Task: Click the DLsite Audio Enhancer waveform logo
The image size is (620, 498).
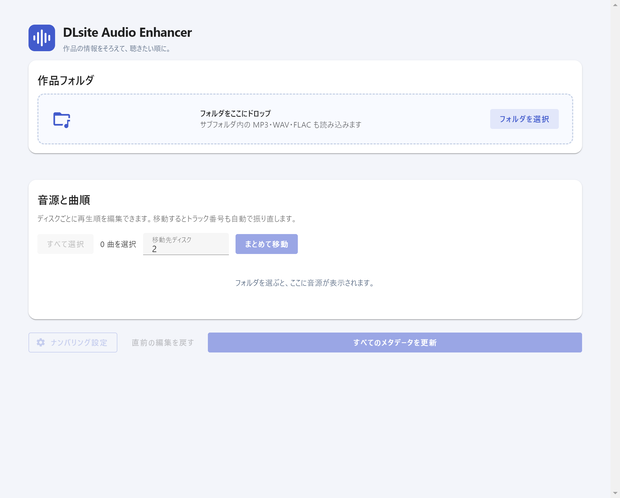Action: [x=42, y=38]
